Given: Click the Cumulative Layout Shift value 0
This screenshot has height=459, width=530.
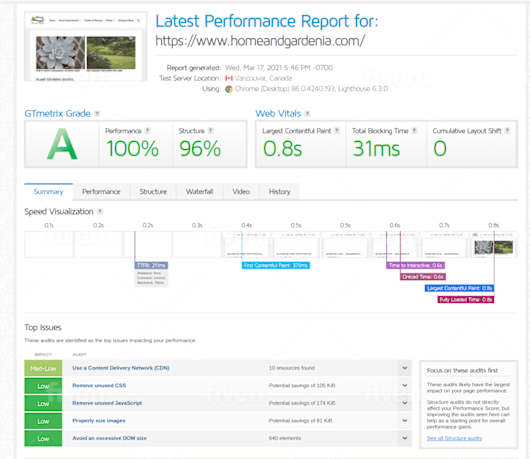Looking at the screenshot, I should coord(440,149).
